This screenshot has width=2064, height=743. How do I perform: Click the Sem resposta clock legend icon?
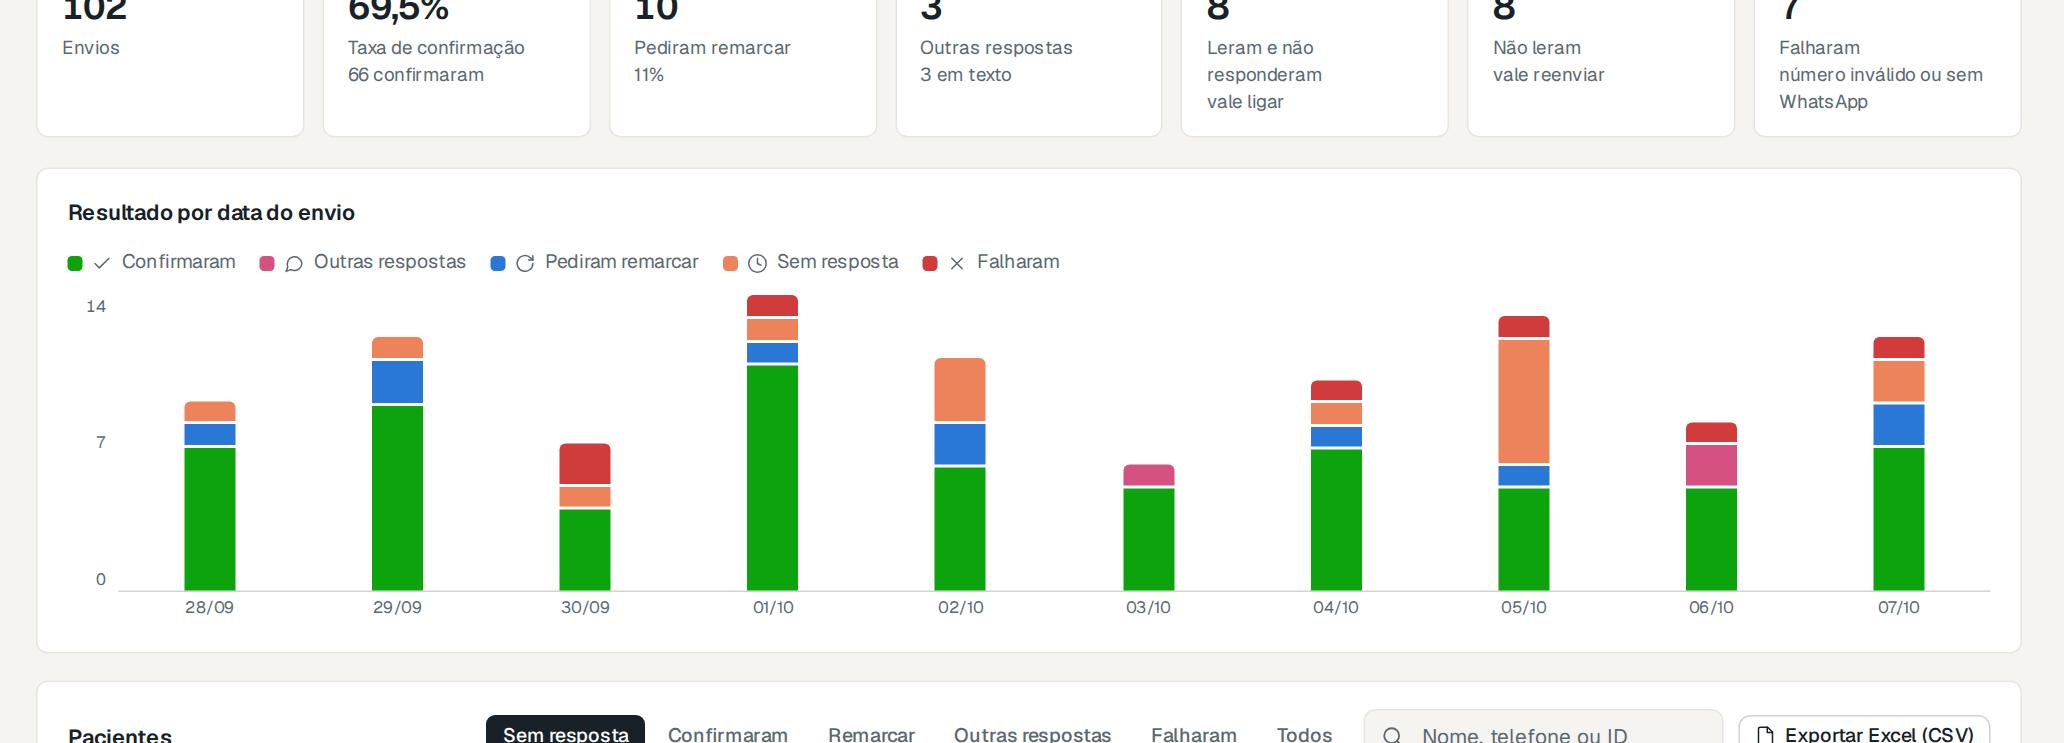point(758,263)
